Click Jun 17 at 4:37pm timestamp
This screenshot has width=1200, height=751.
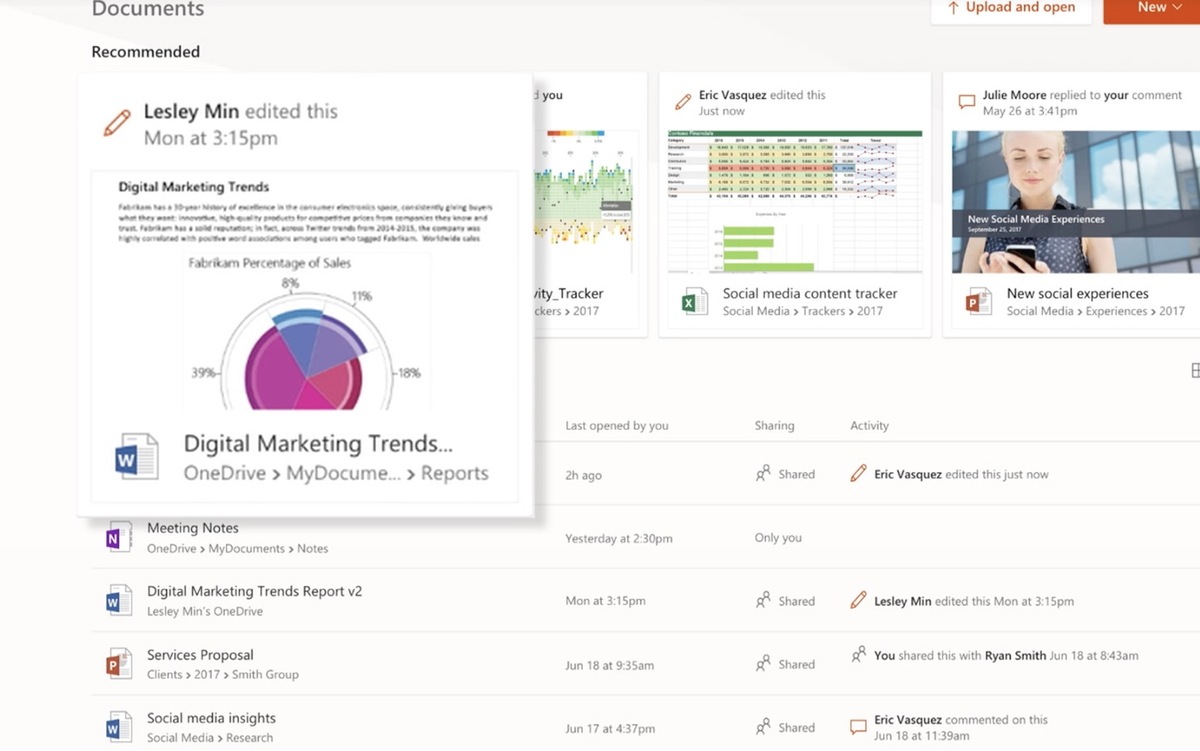click(x=609, y=728)
